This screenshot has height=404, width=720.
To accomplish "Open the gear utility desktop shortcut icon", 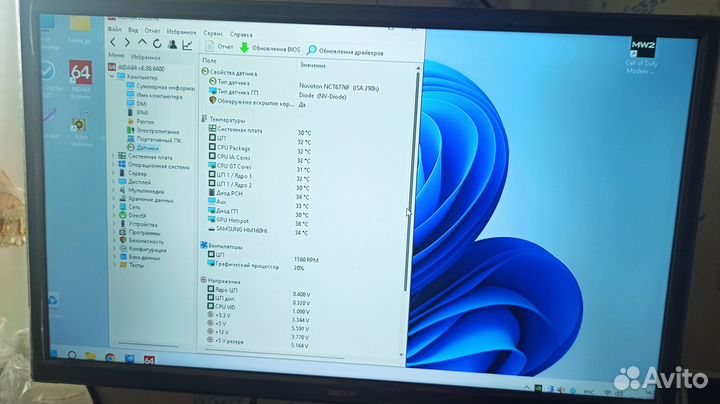I will [x=79, y=125].
